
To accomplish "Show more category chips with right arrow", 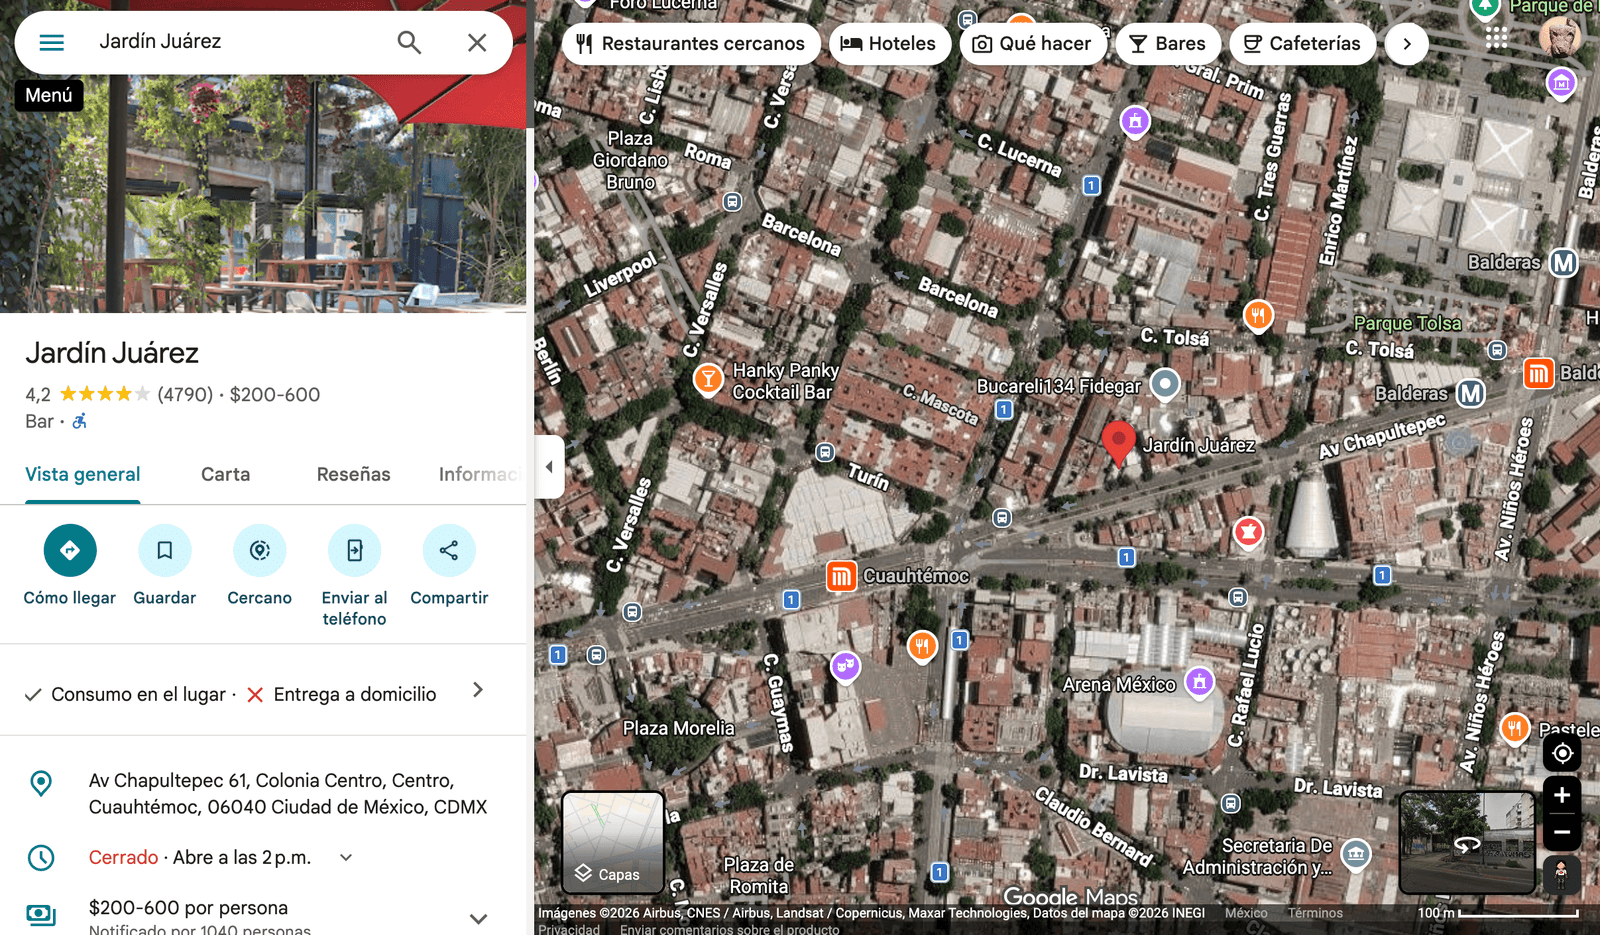I will pos(1407,44).
